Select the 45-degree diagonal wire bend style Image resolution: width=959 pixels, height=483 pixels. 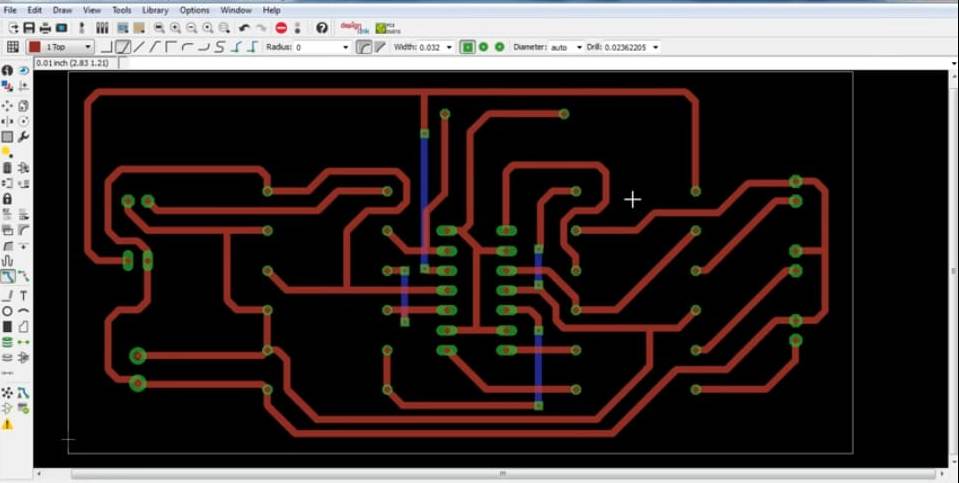tap(123, 47)
